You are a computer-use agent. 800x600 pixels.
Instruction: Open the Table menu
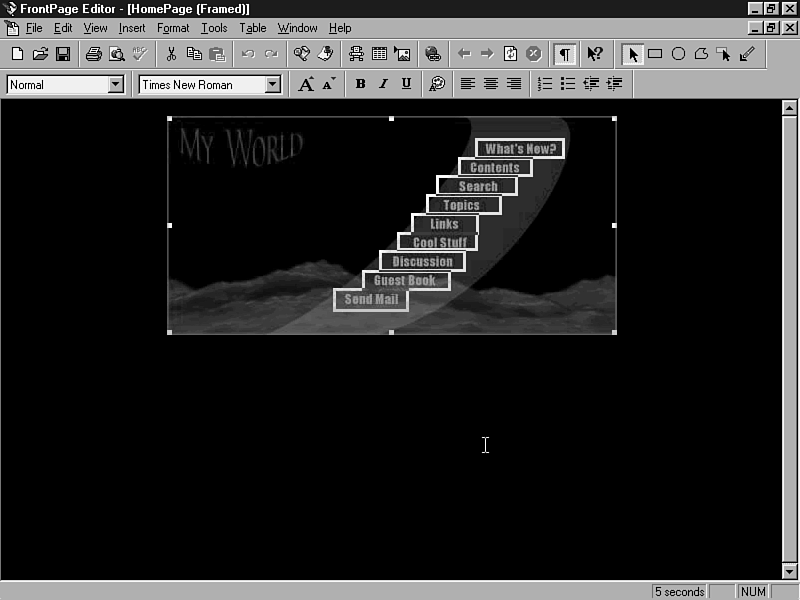[253, 28]
